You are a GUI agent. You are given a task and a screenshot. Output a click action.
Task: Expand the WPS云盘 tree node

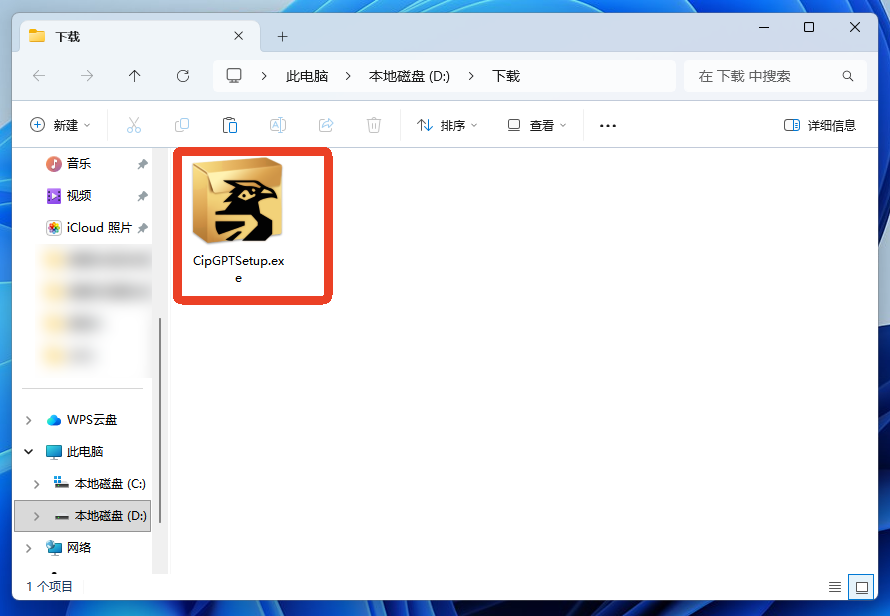(29, 420)
